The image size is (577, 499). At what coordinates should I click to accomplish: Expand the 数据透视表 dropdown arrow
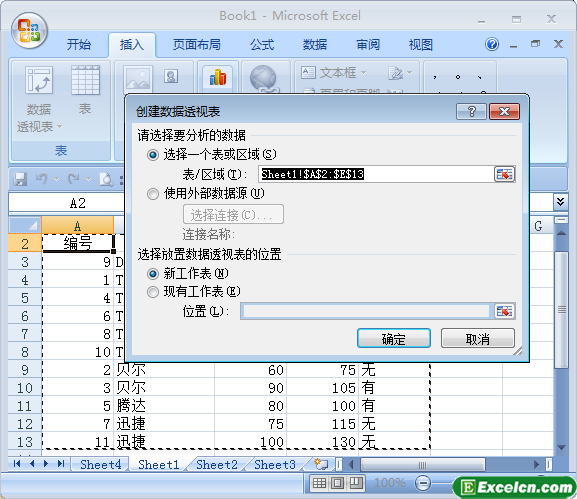coord(59,127)
